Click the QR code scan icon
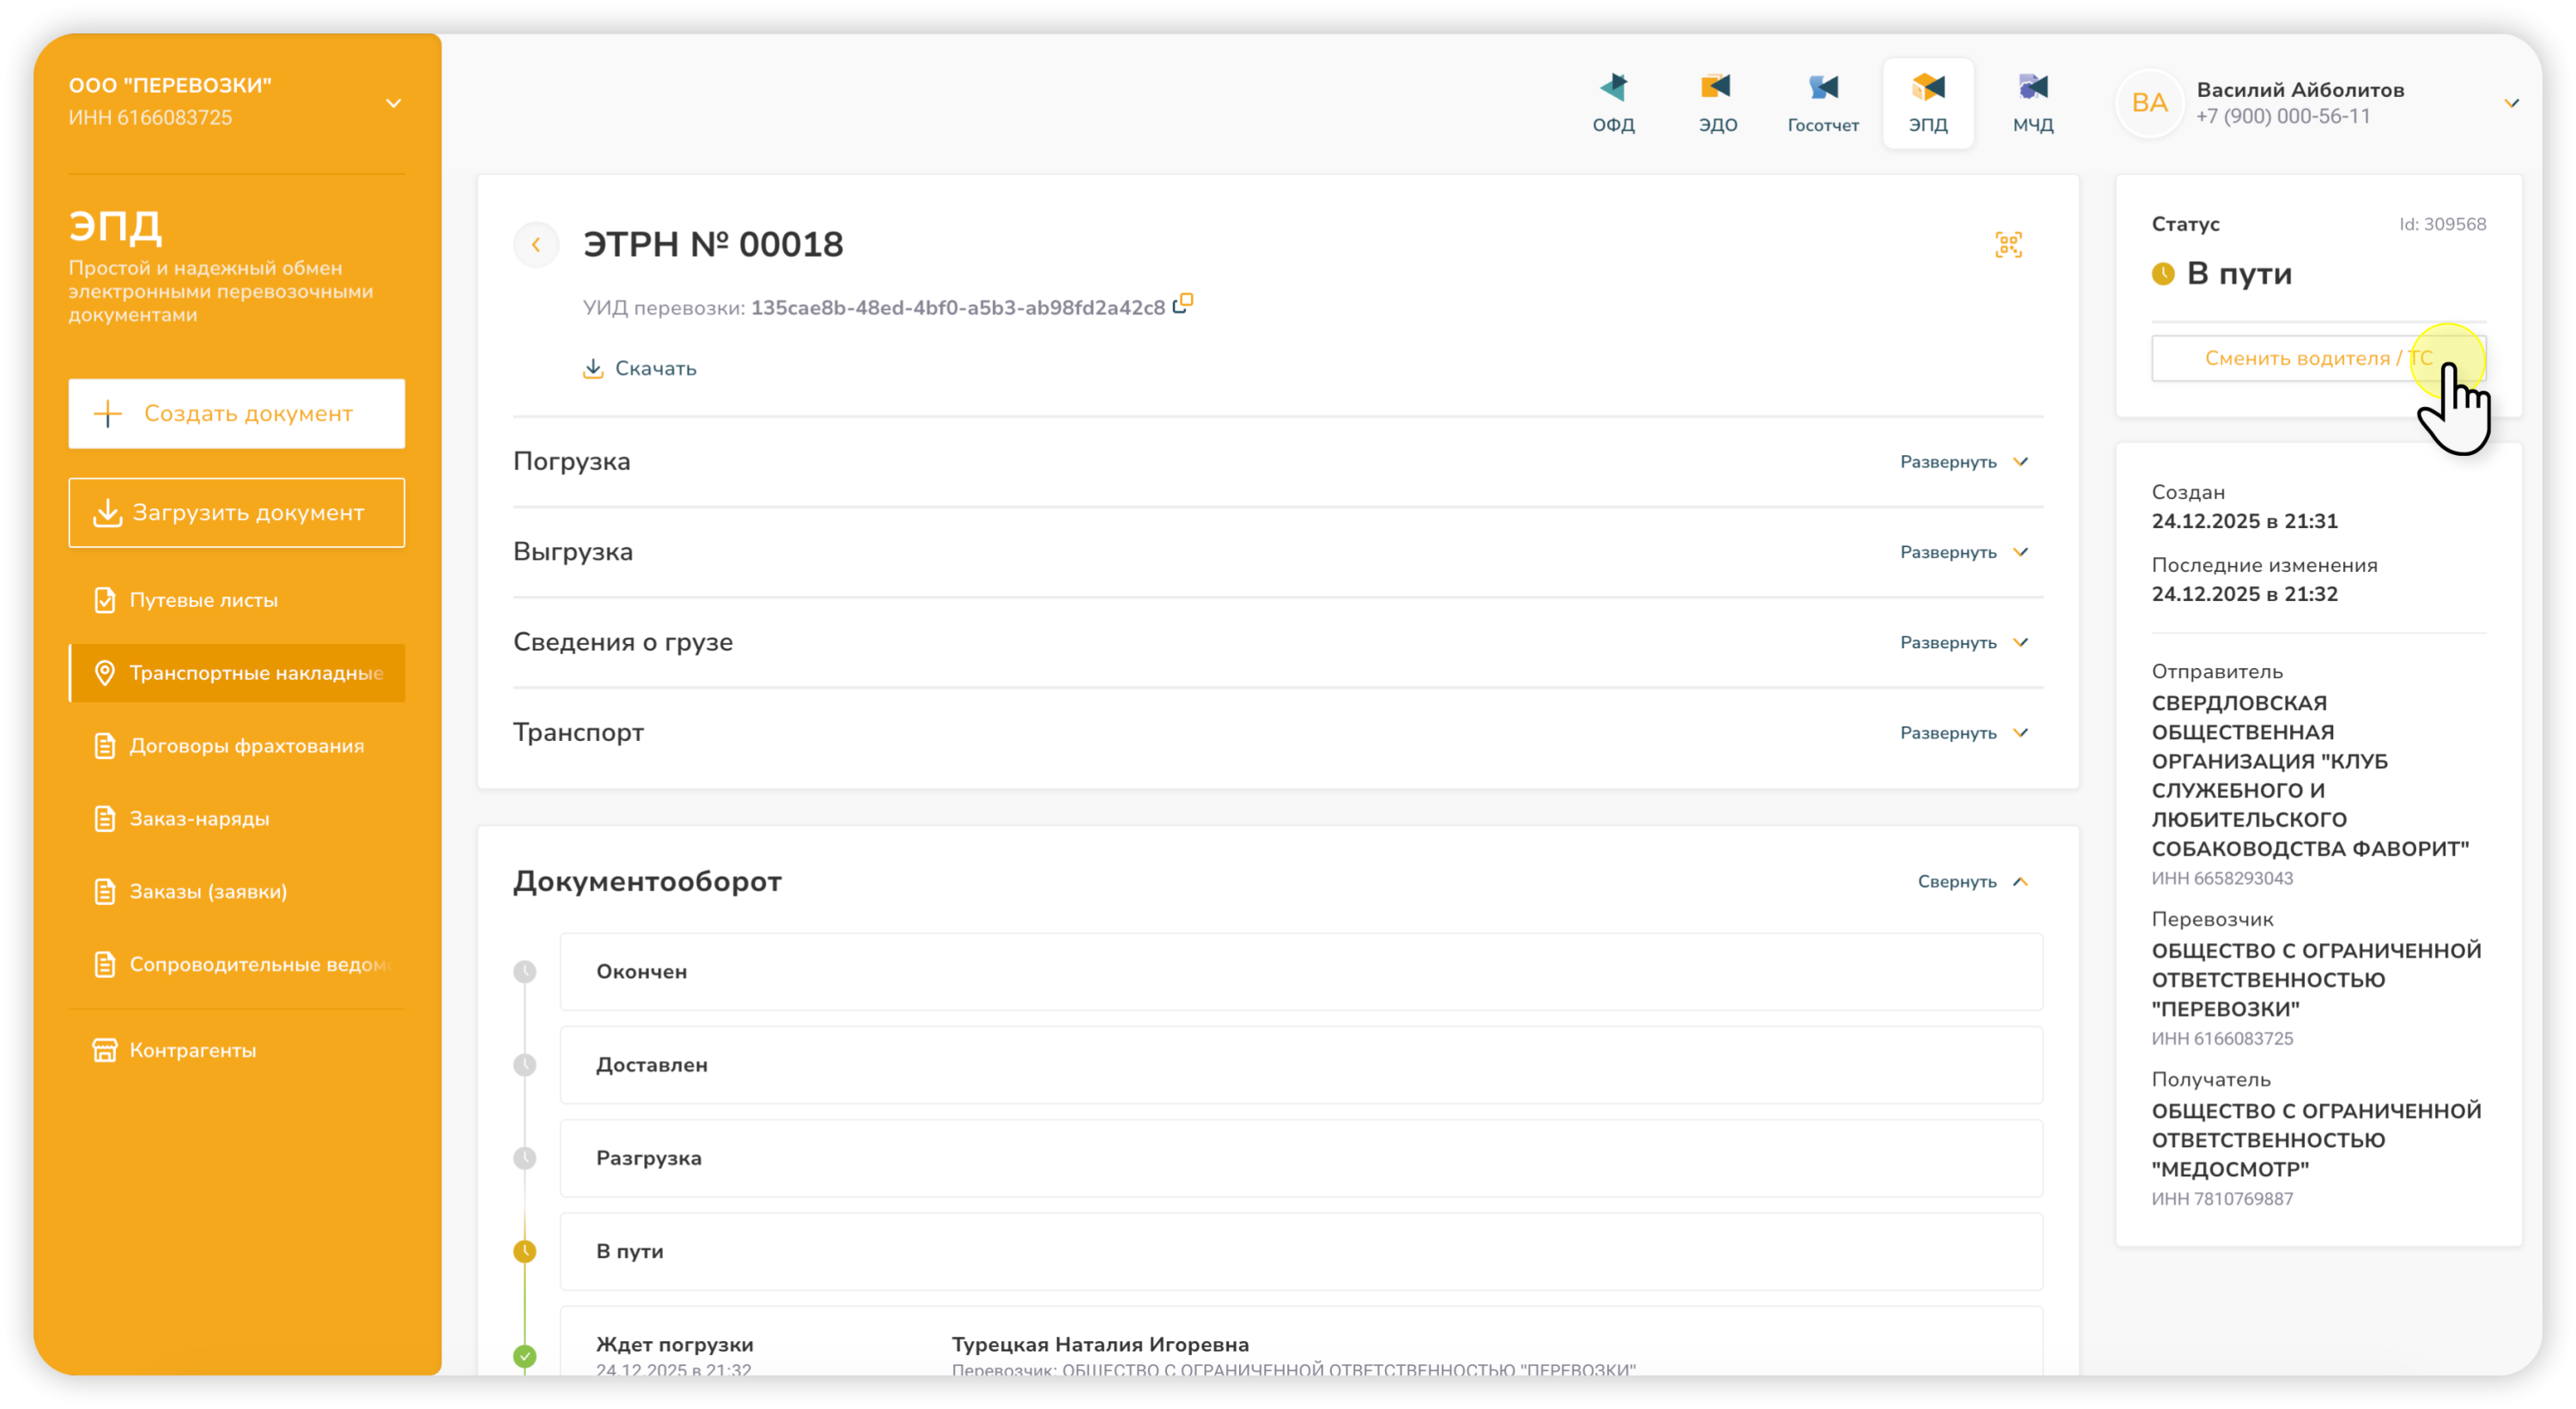The height and width of the screenshot is (1409, 2576). [2008, 245]
